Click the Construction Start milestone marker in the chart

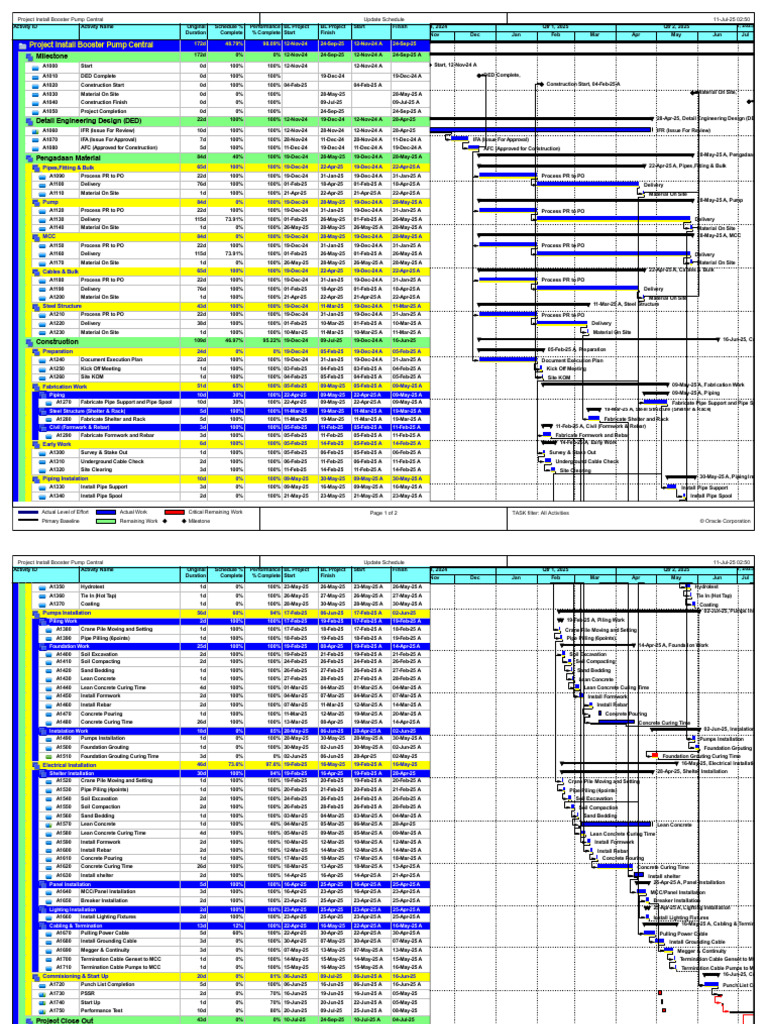point(541,85)
